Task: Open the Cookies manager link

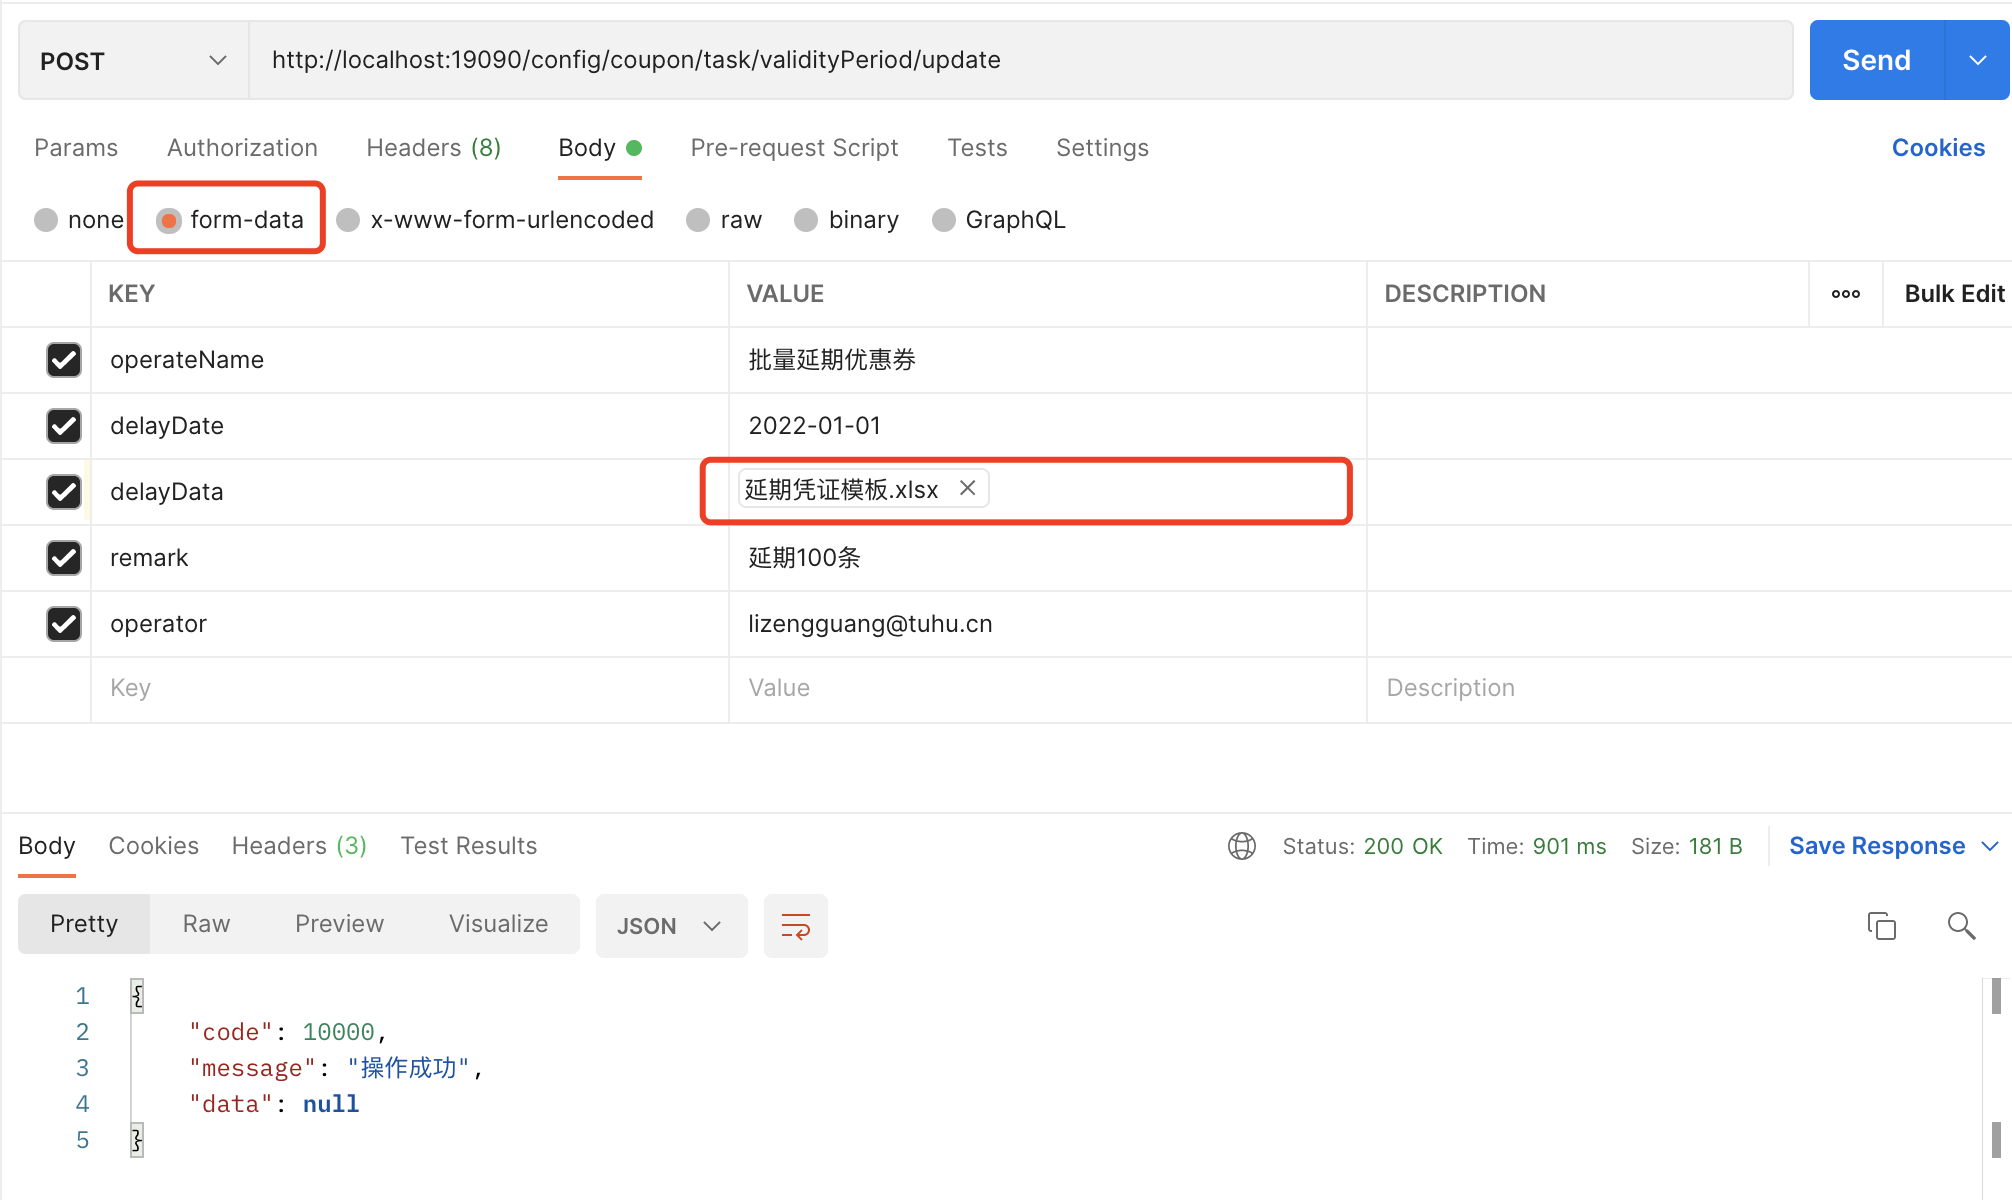Action: point(1937,147)
